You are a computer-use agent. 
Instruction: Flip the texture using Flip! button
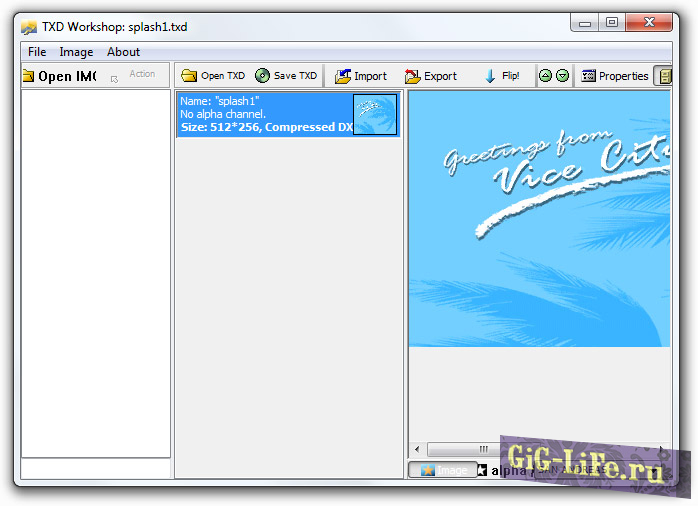tap(502, 76)
